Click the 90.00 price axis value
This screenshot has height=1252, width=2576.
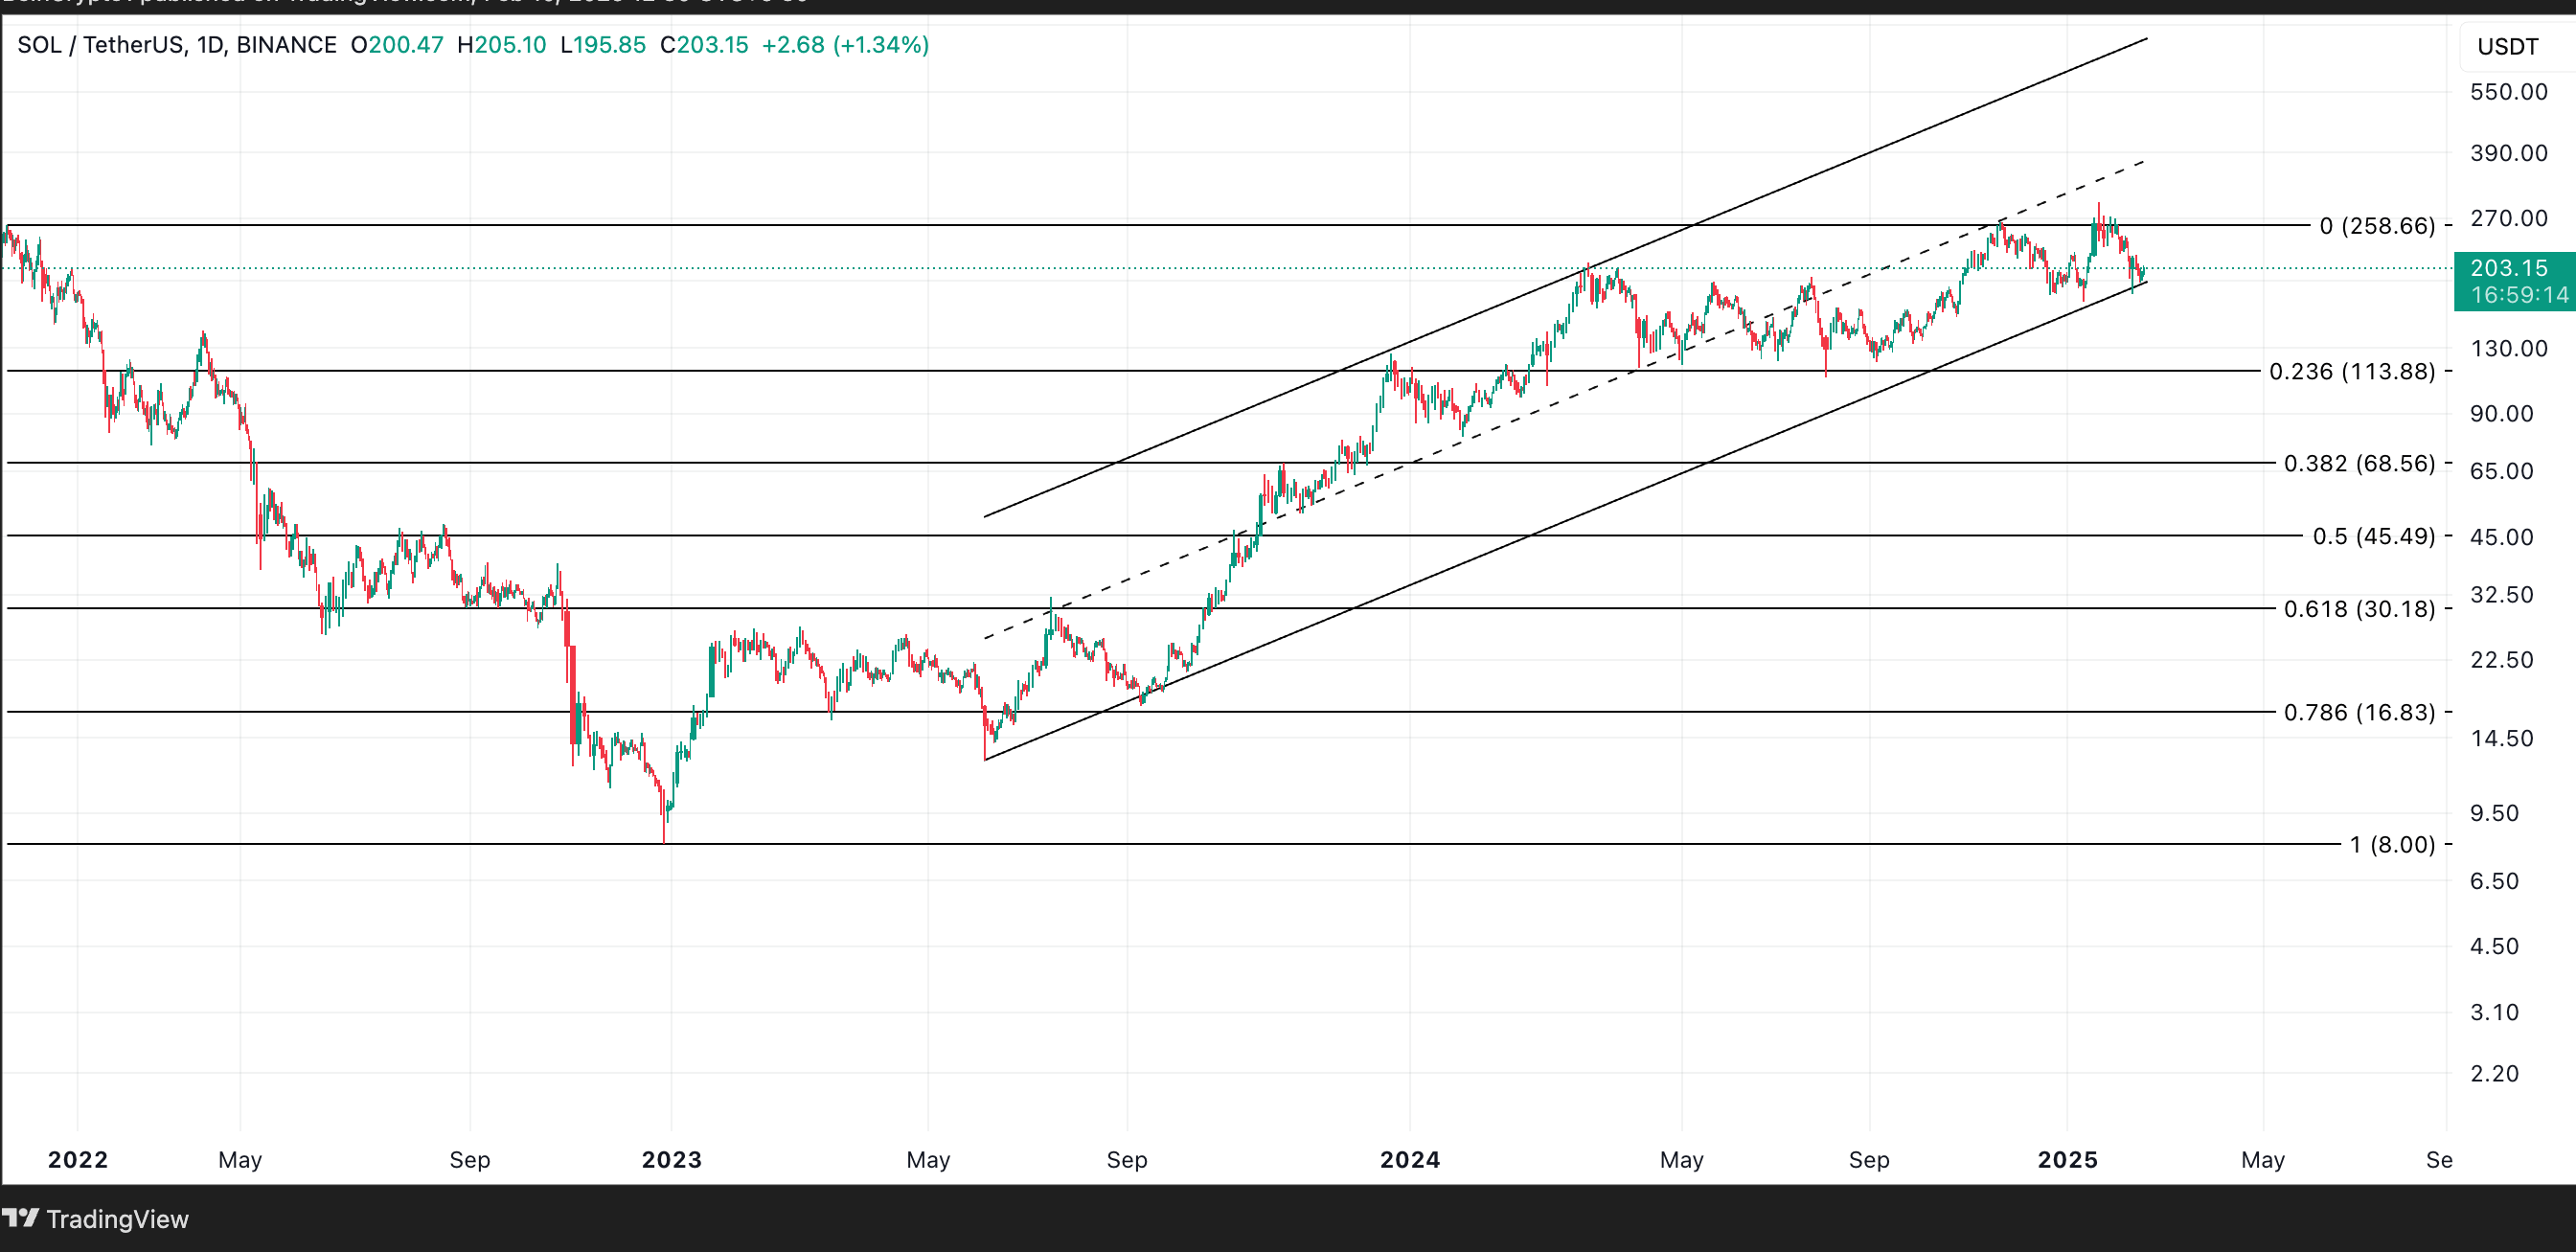[x=2501, y=414]
